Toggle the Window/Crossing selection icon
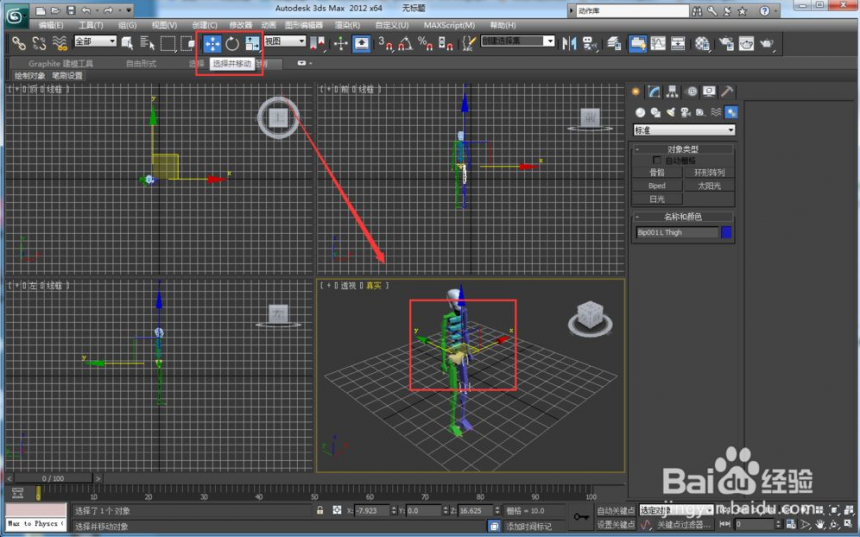This screenshot has height=537, width=860. (187, 43)
